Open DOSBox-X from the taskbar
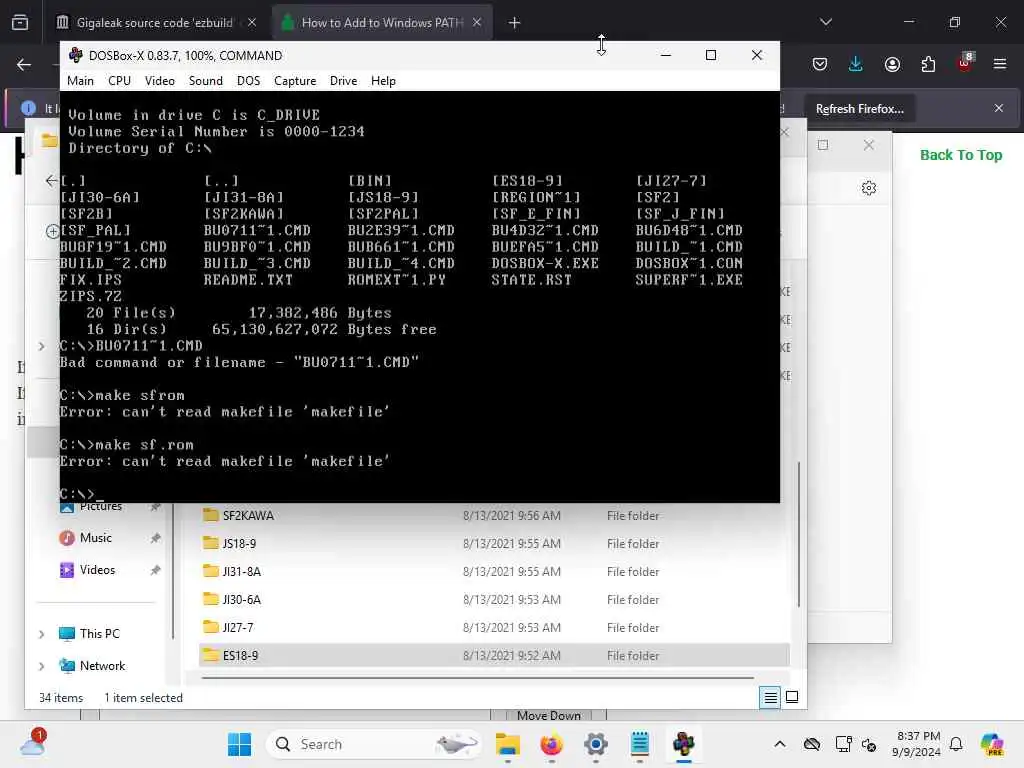The image size is (1024, 768). pos(684,744)
